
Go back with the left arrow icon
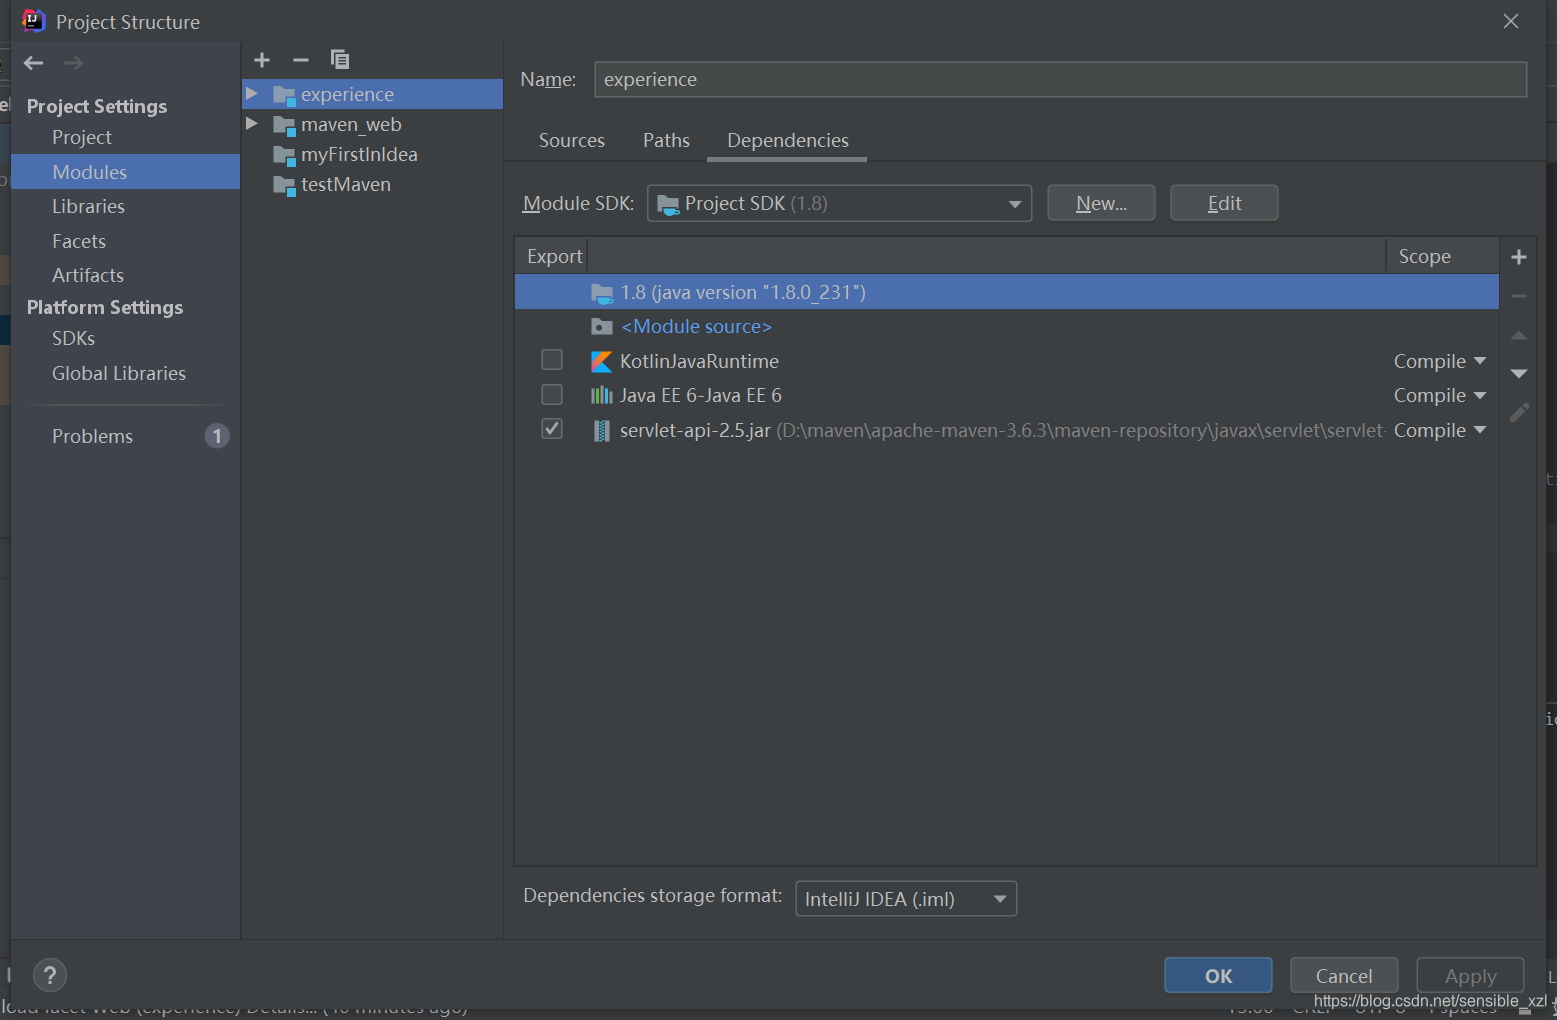[x=33, y=63]
